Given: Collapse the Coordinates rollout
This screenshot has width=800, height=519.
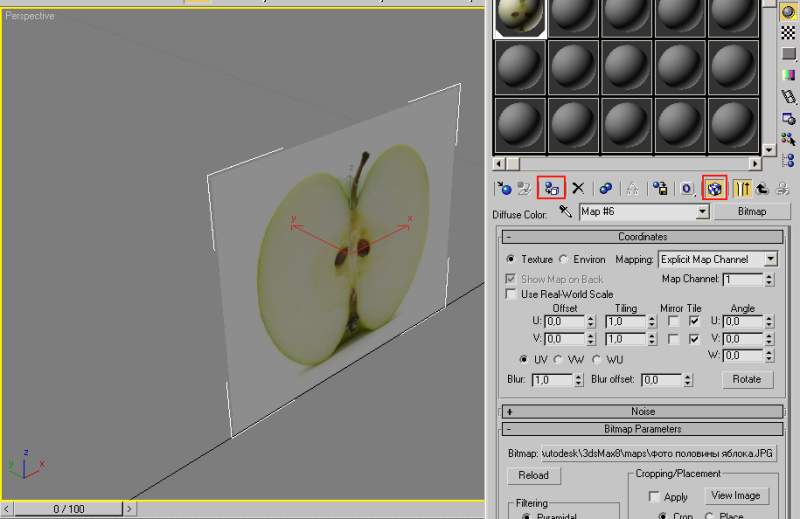Looking at the screenshot, I should (642, 237).
